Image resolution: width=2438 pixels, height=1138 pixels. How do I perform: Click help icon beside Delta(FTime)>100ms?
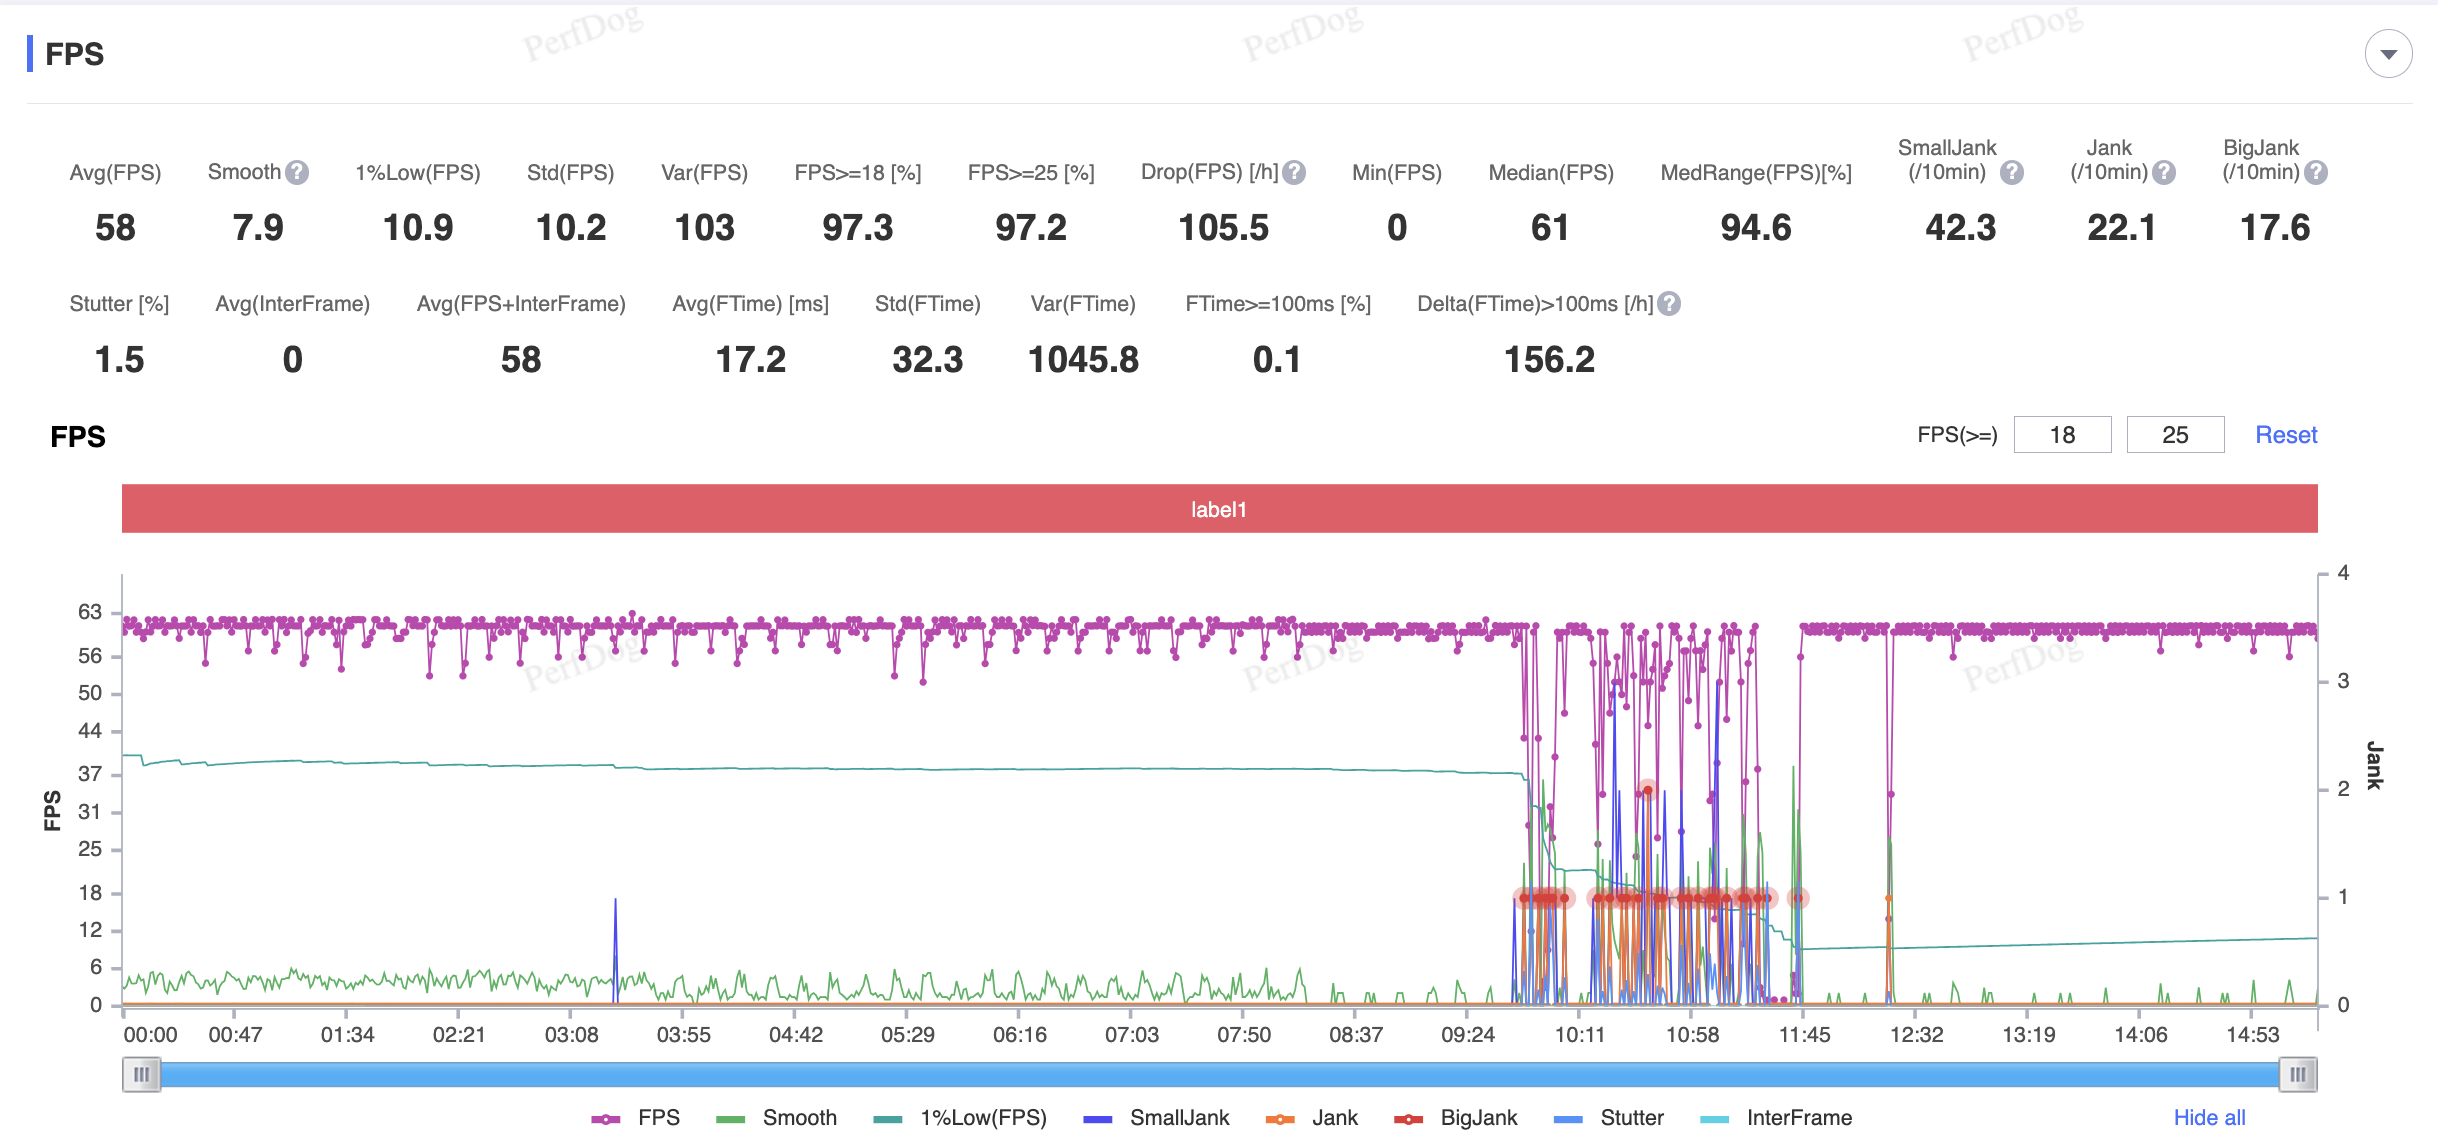pyautogui.click(x=1669, y=304)
